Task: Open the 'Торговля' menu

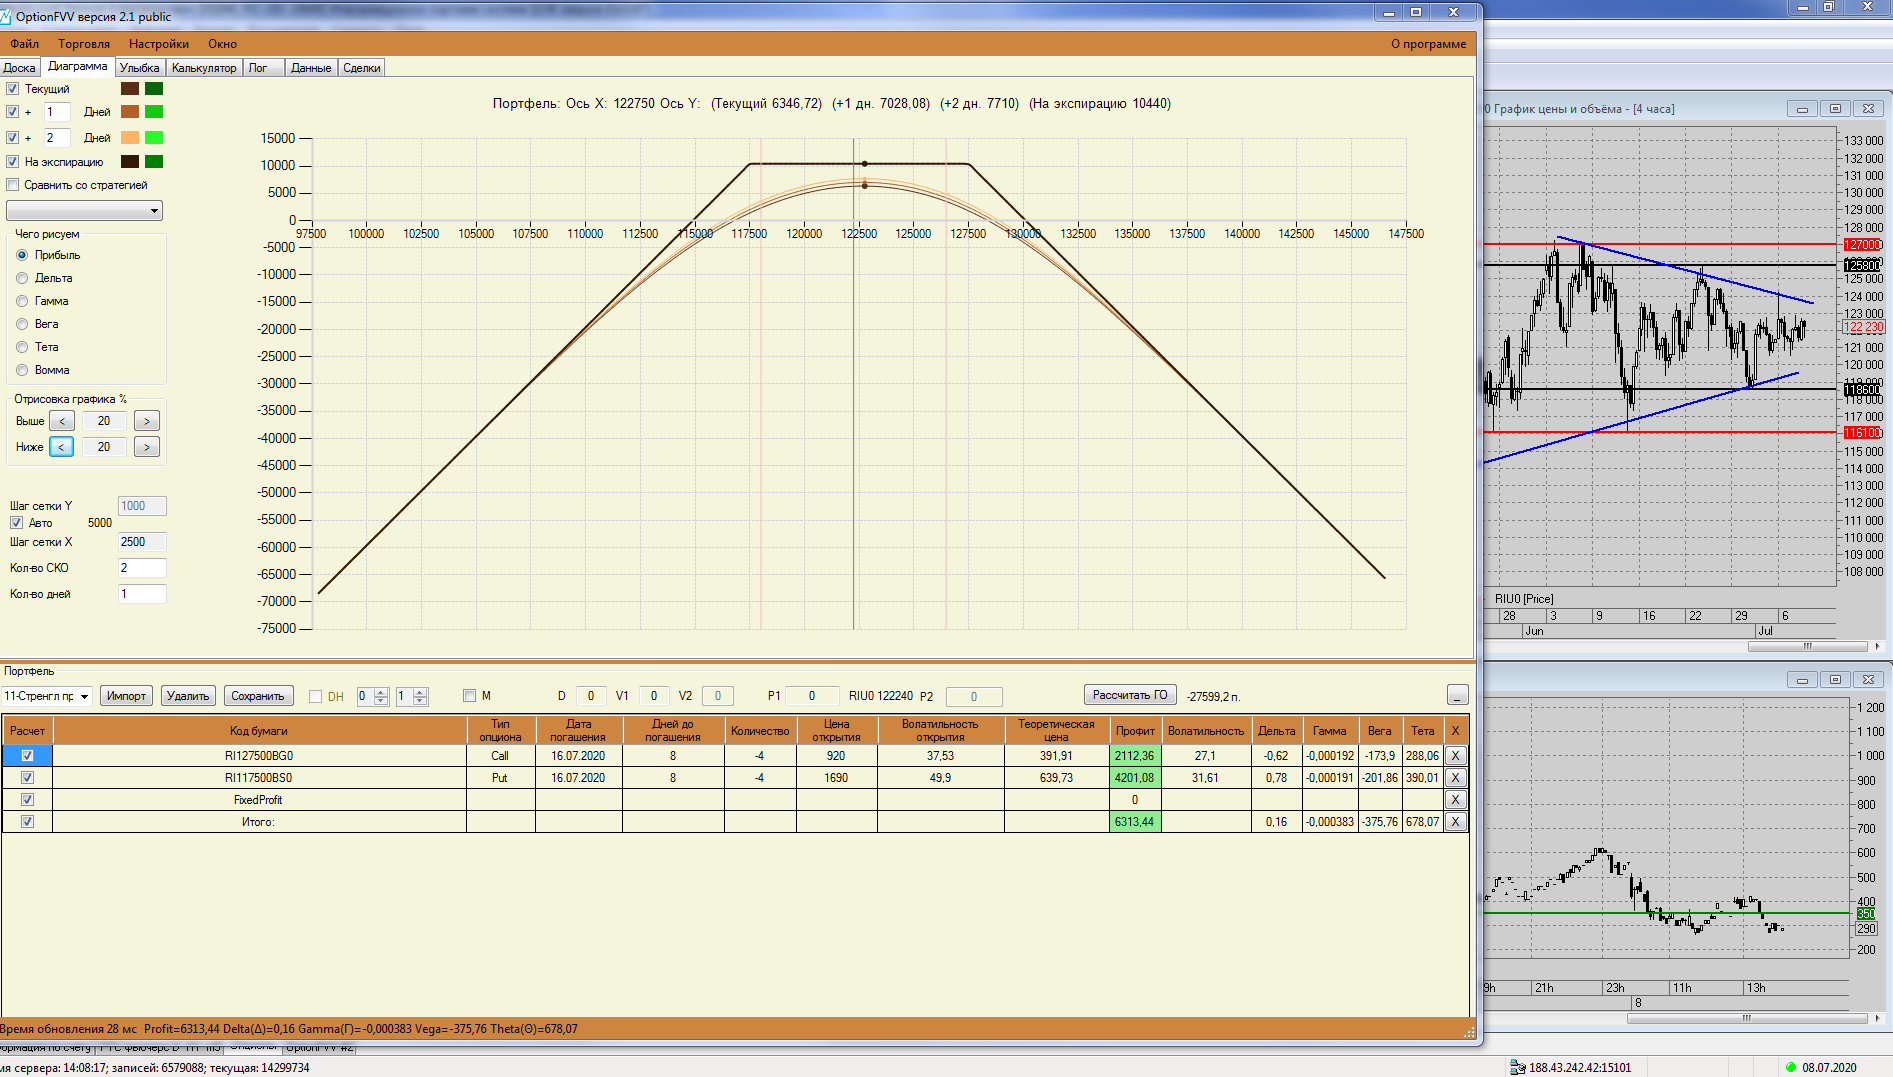Action: [x=84, y=44]
